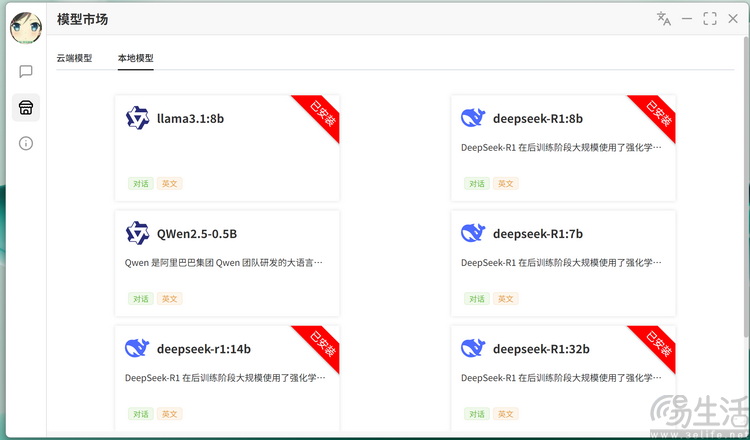Click the QWen2.5-0.5B model logo

click(x=138, y=233)
